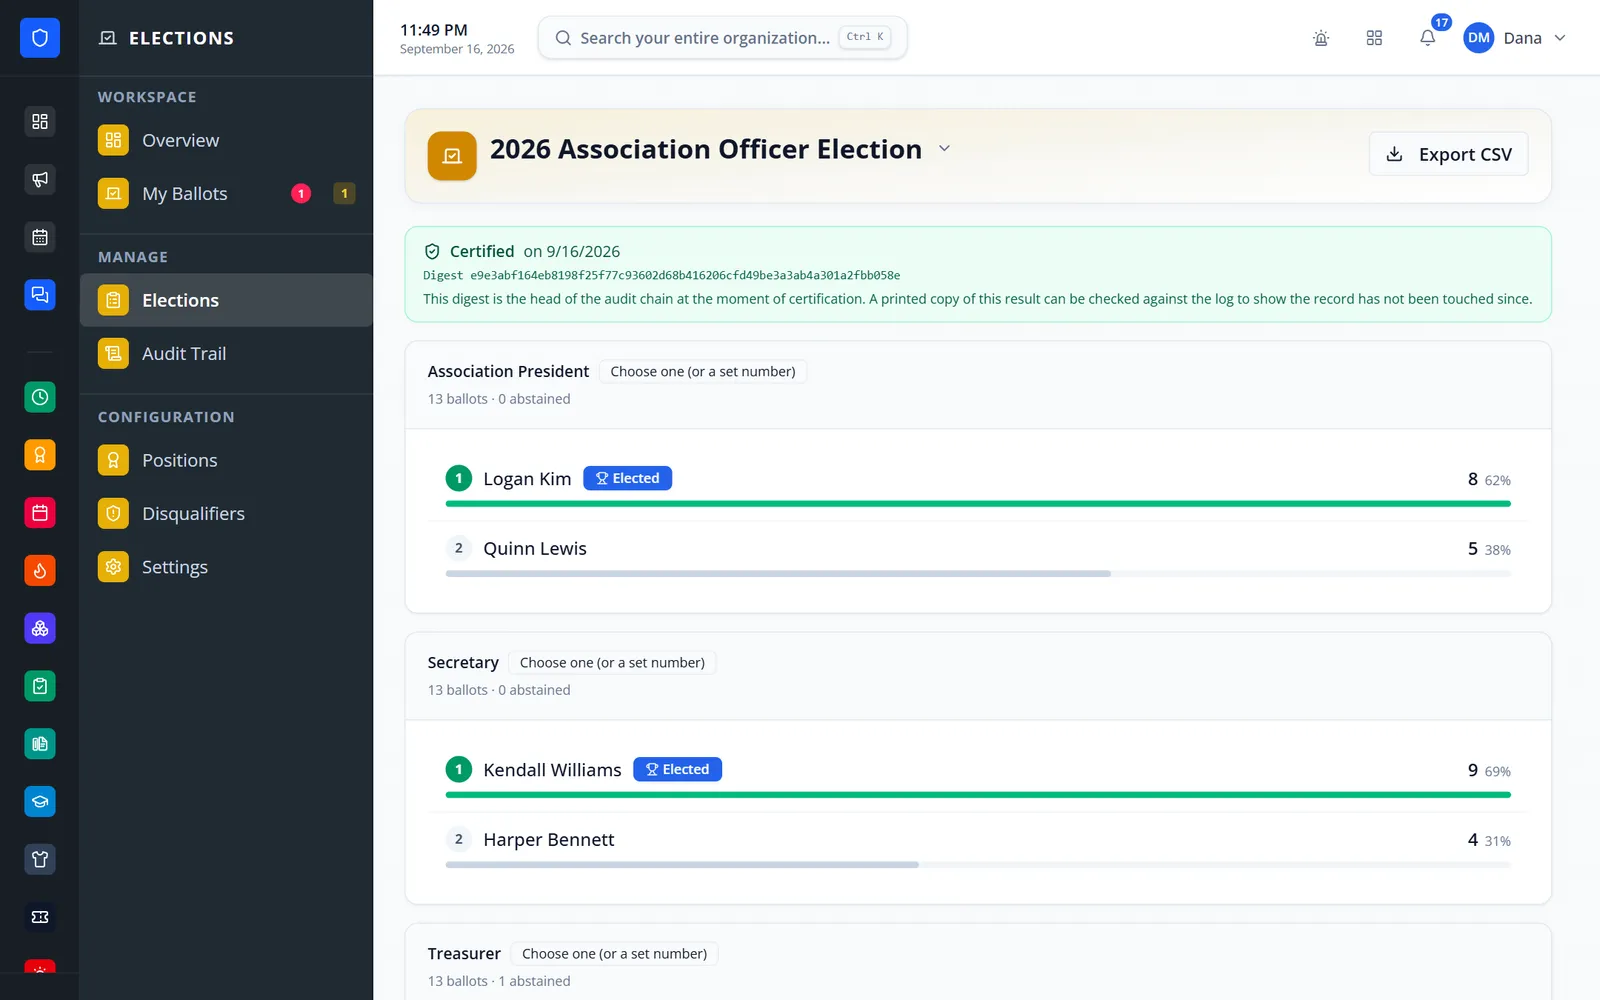Click the Choose one chip beside Association President
Screen dimensions: 1600x1000
click(x=703, y=372)
